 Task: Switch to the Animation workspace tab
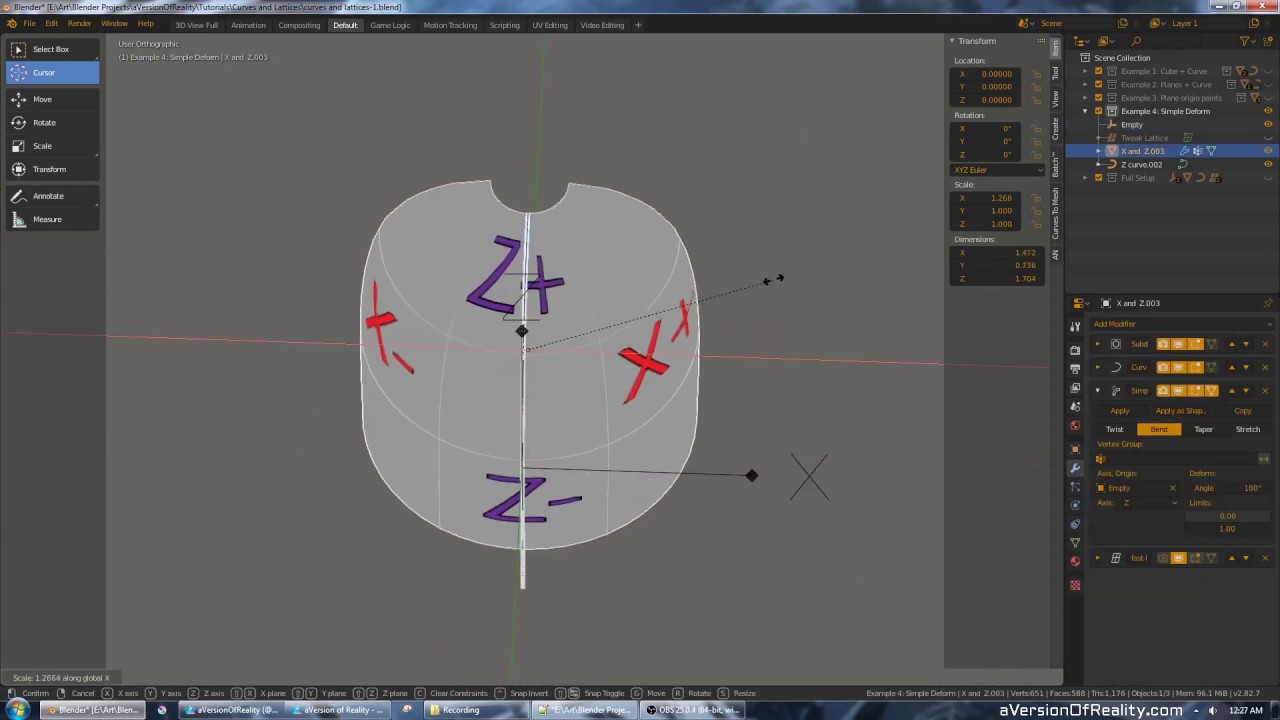[248, 25]
